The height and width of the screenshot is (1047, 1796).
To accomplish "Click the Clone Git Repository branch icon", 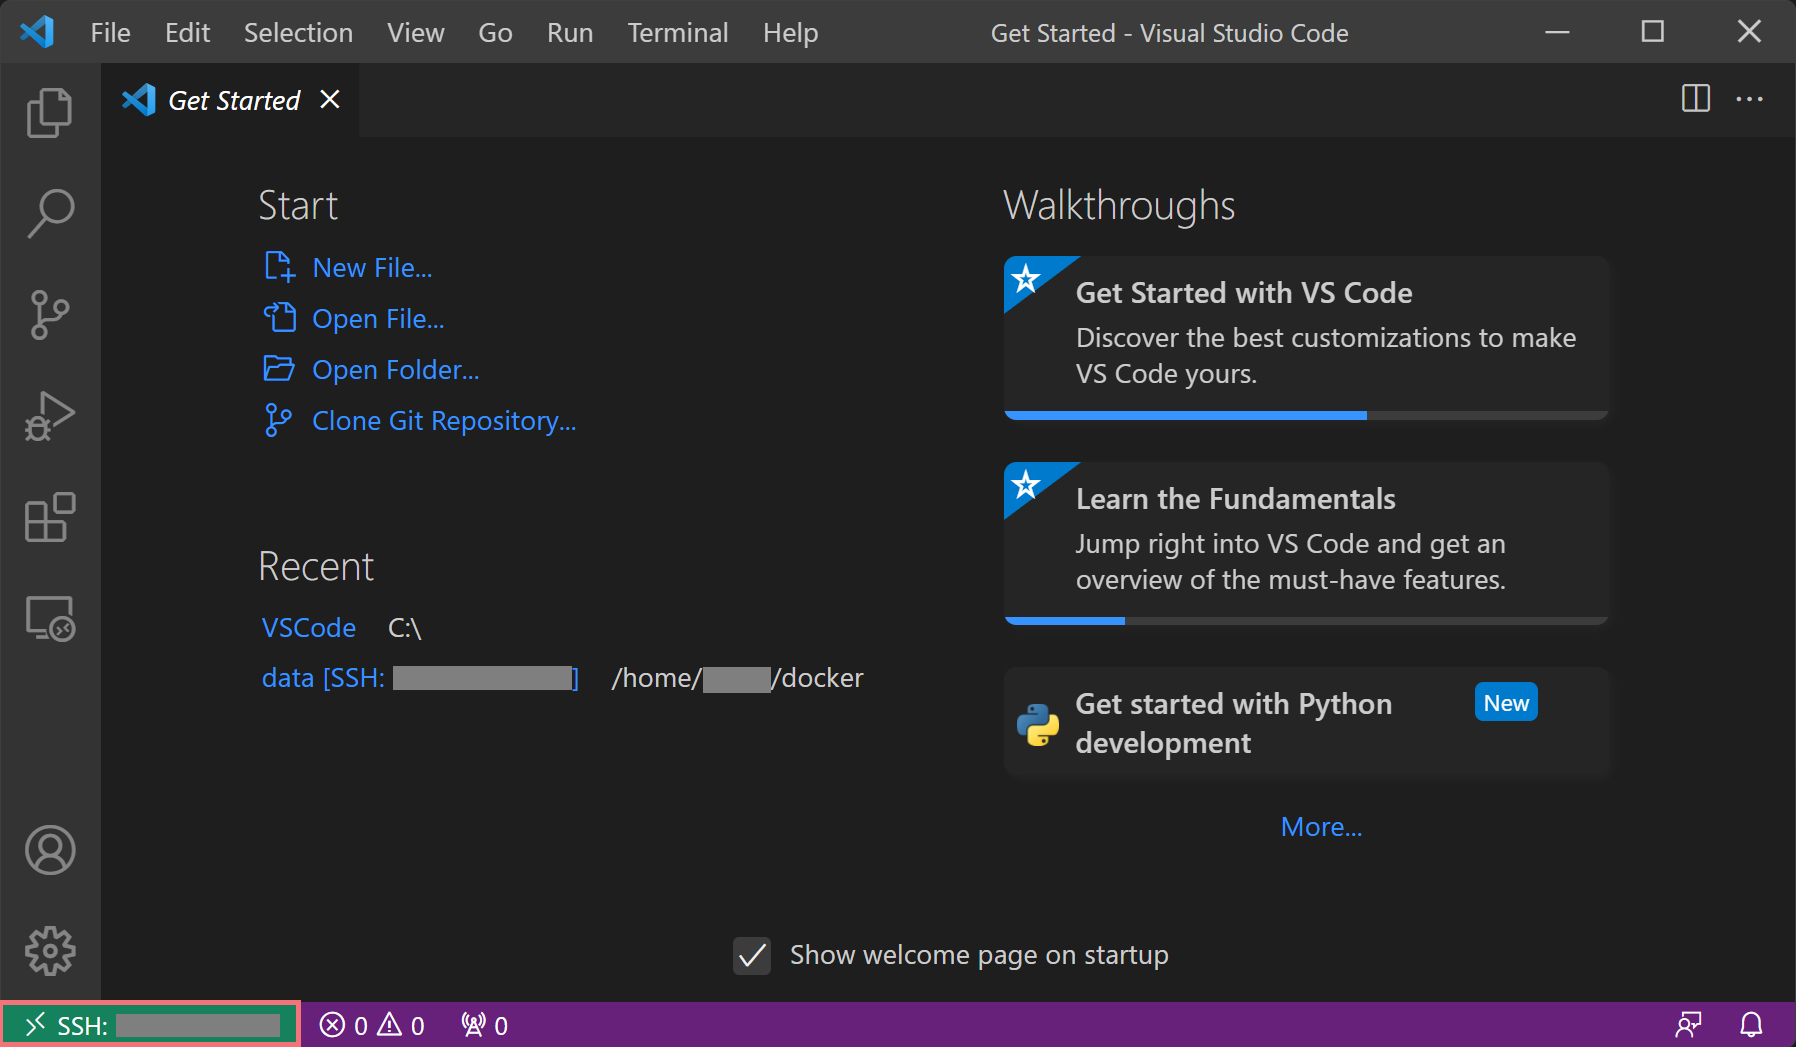I will (x=278, y=420).
